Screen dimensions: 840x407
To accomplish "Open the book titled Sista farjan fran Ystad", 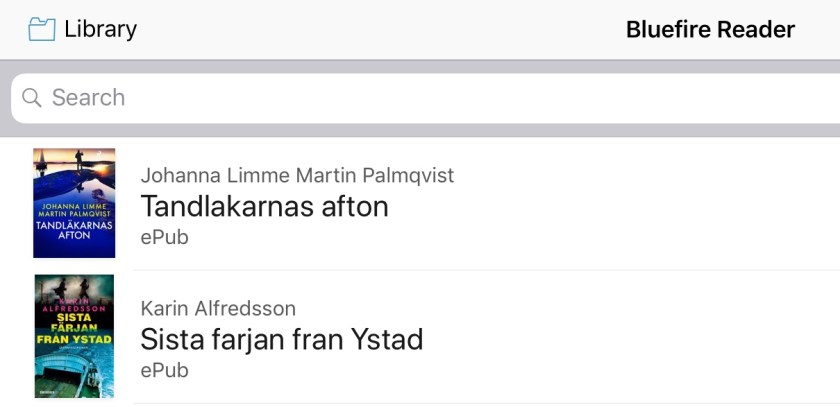I will coord(281,339).
